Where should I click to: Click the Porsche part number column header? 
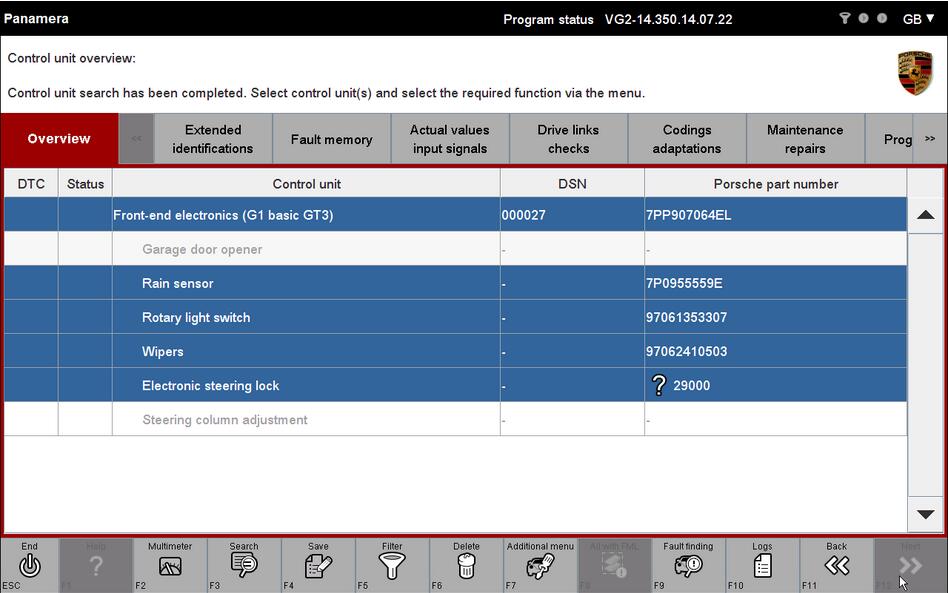click(x=776, y=184)
